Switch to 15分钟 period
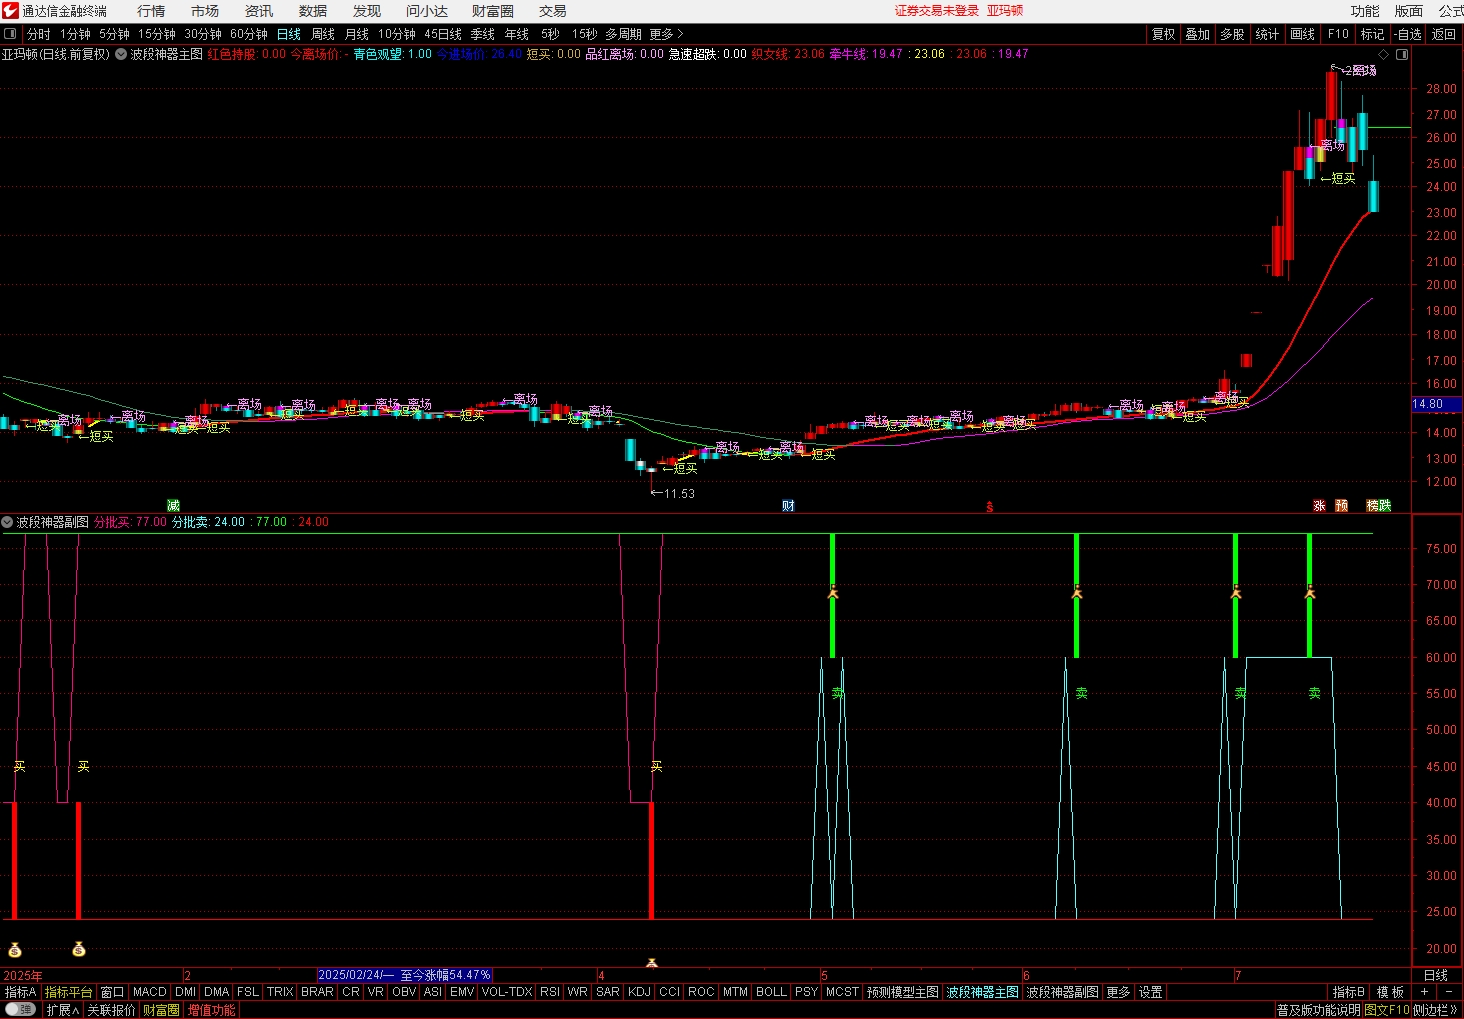 click(x=157, y=34)
